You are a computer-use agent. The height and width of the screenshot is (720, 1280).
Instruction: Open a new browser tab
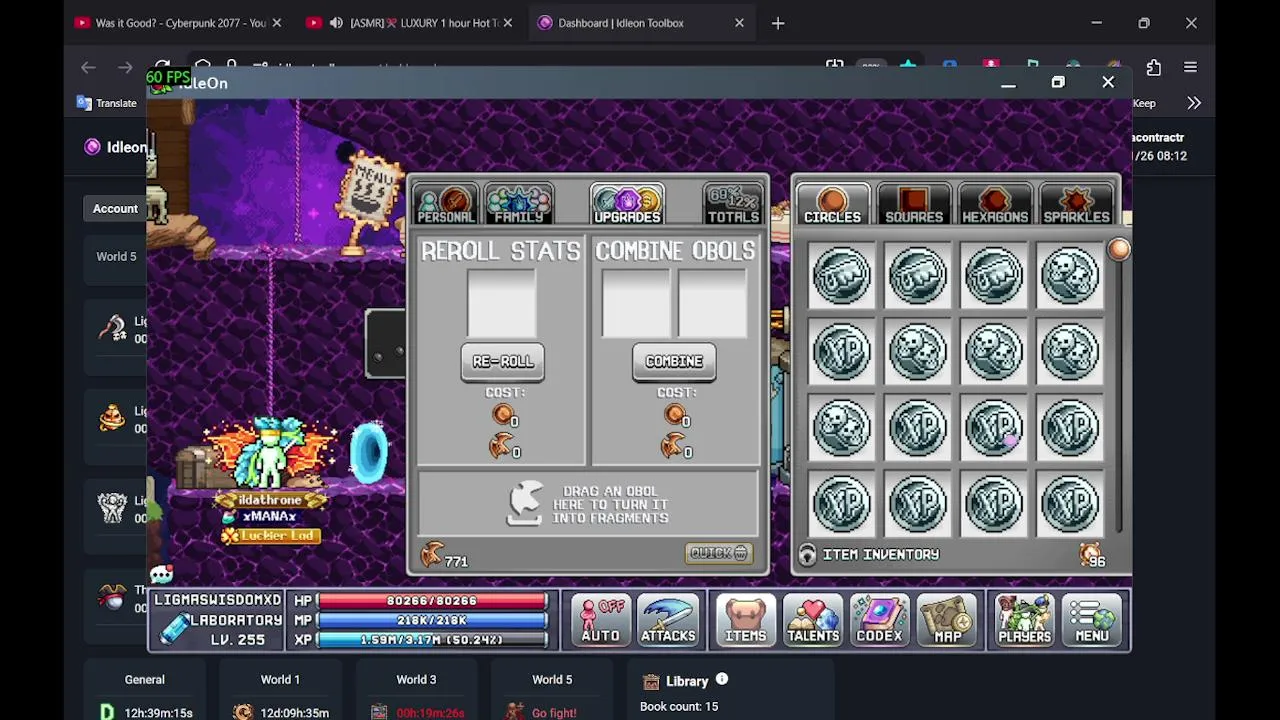click(x=778, y=23)
